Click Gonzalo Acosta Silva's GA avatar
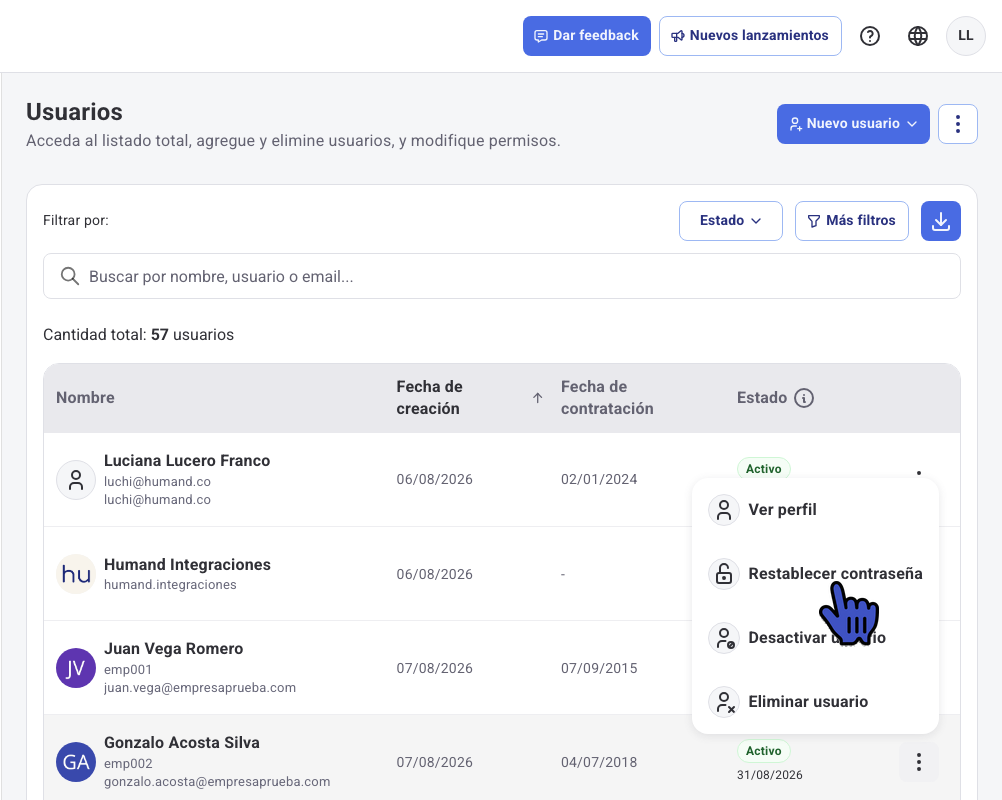Image resolution: width=1002 pixels, height=800 pixels. click(76, 762)
